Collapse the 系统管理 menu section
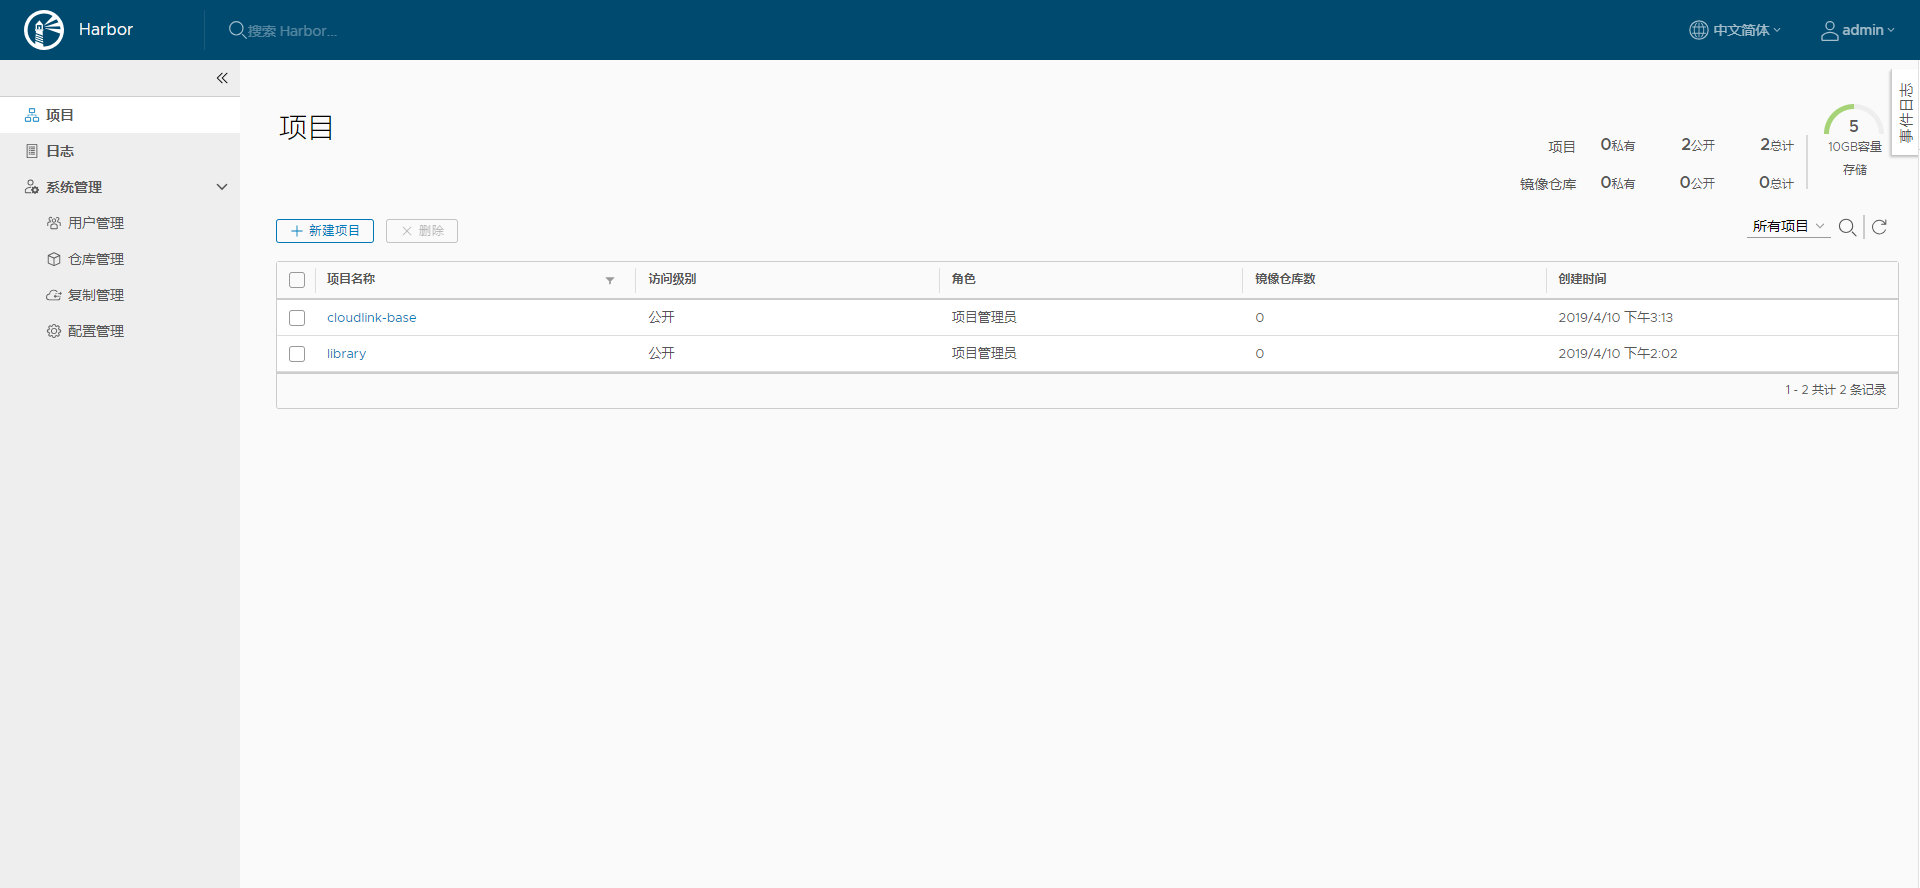Viewport: 1920px width, 888px height. [222, 187]
